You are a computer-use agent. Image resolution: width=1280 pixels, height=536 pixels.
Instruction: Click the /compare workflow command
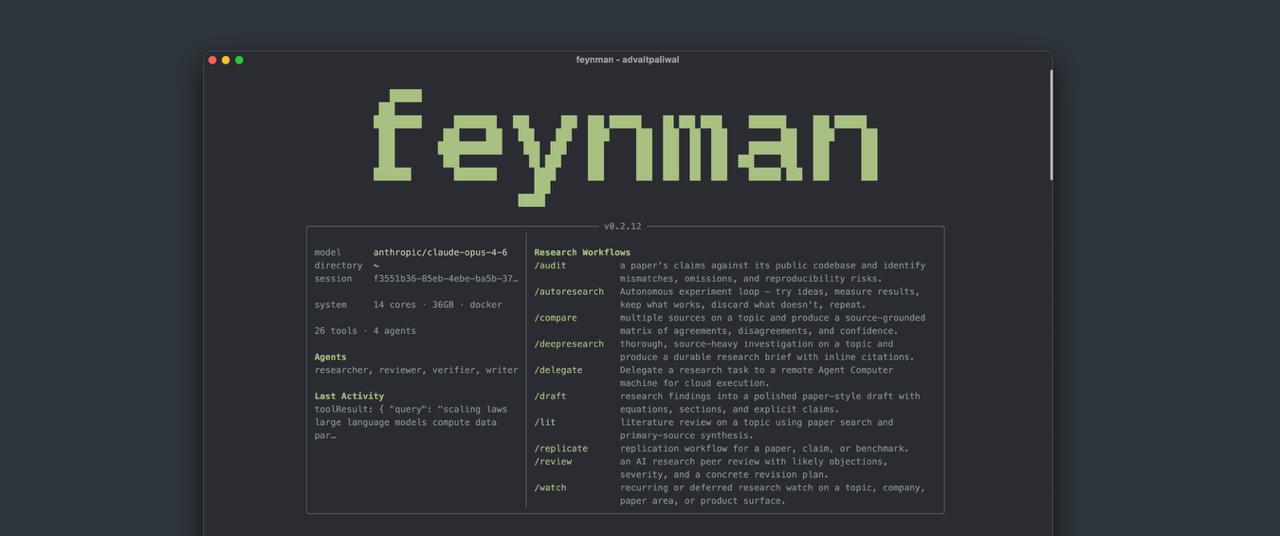[556, 318]
